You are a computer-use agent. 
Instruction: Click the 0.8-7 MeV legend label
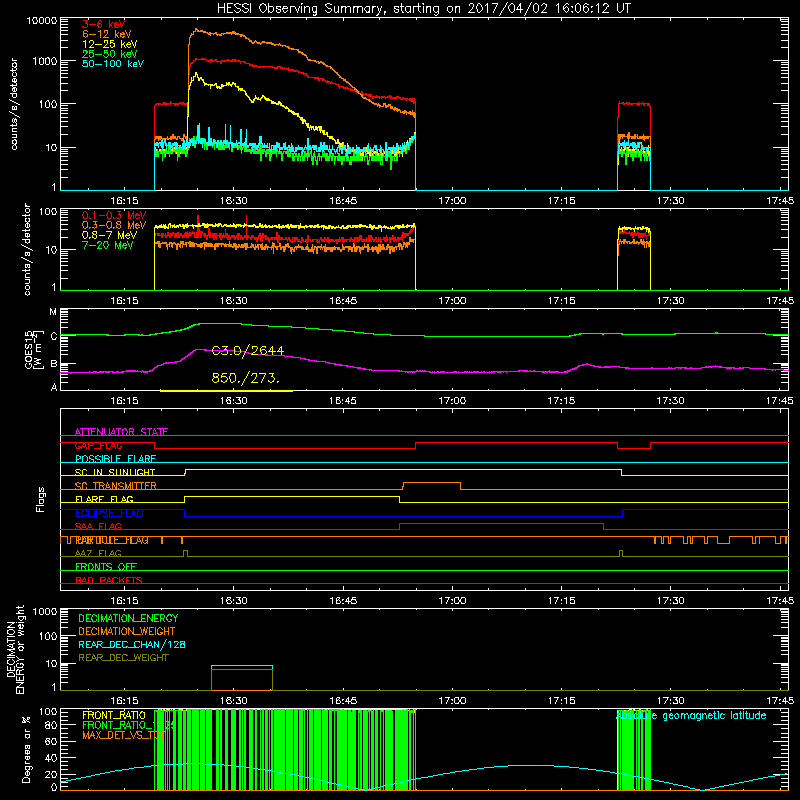point(109,235)
